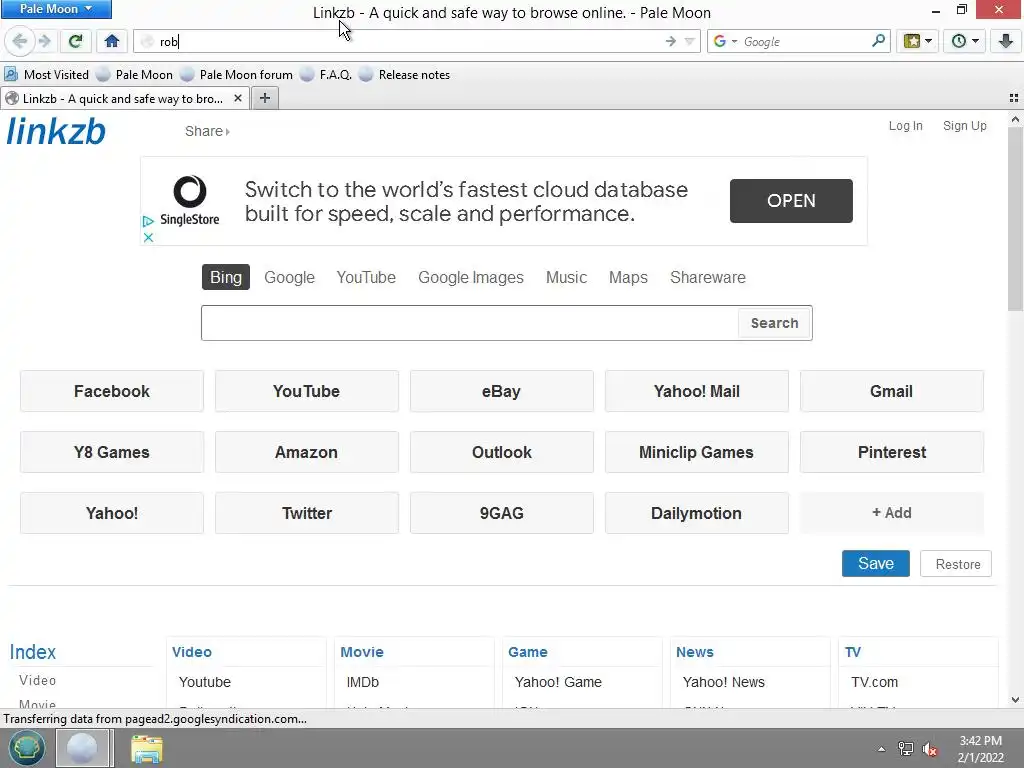The height and width of the screenshot is (768, 1024).
Task: Open the Yahoo! Mail shortcut tile
Action: pos(697,391)
